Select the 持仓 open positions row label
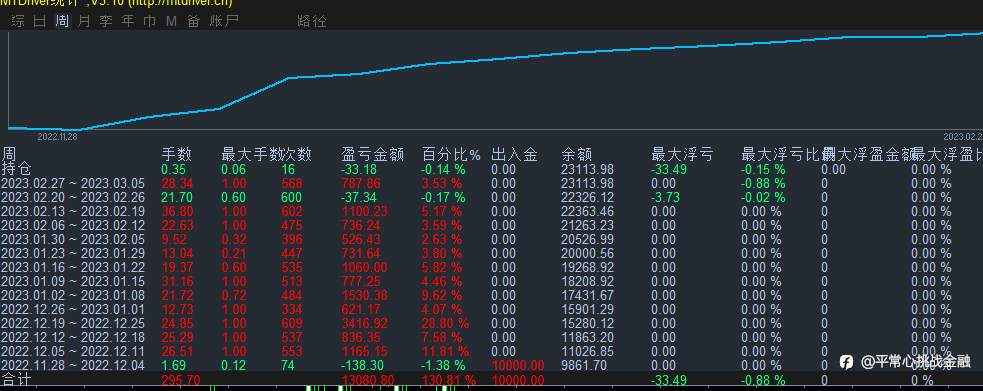This screenshot has width=983, height=391. click(x=16, y=169)
